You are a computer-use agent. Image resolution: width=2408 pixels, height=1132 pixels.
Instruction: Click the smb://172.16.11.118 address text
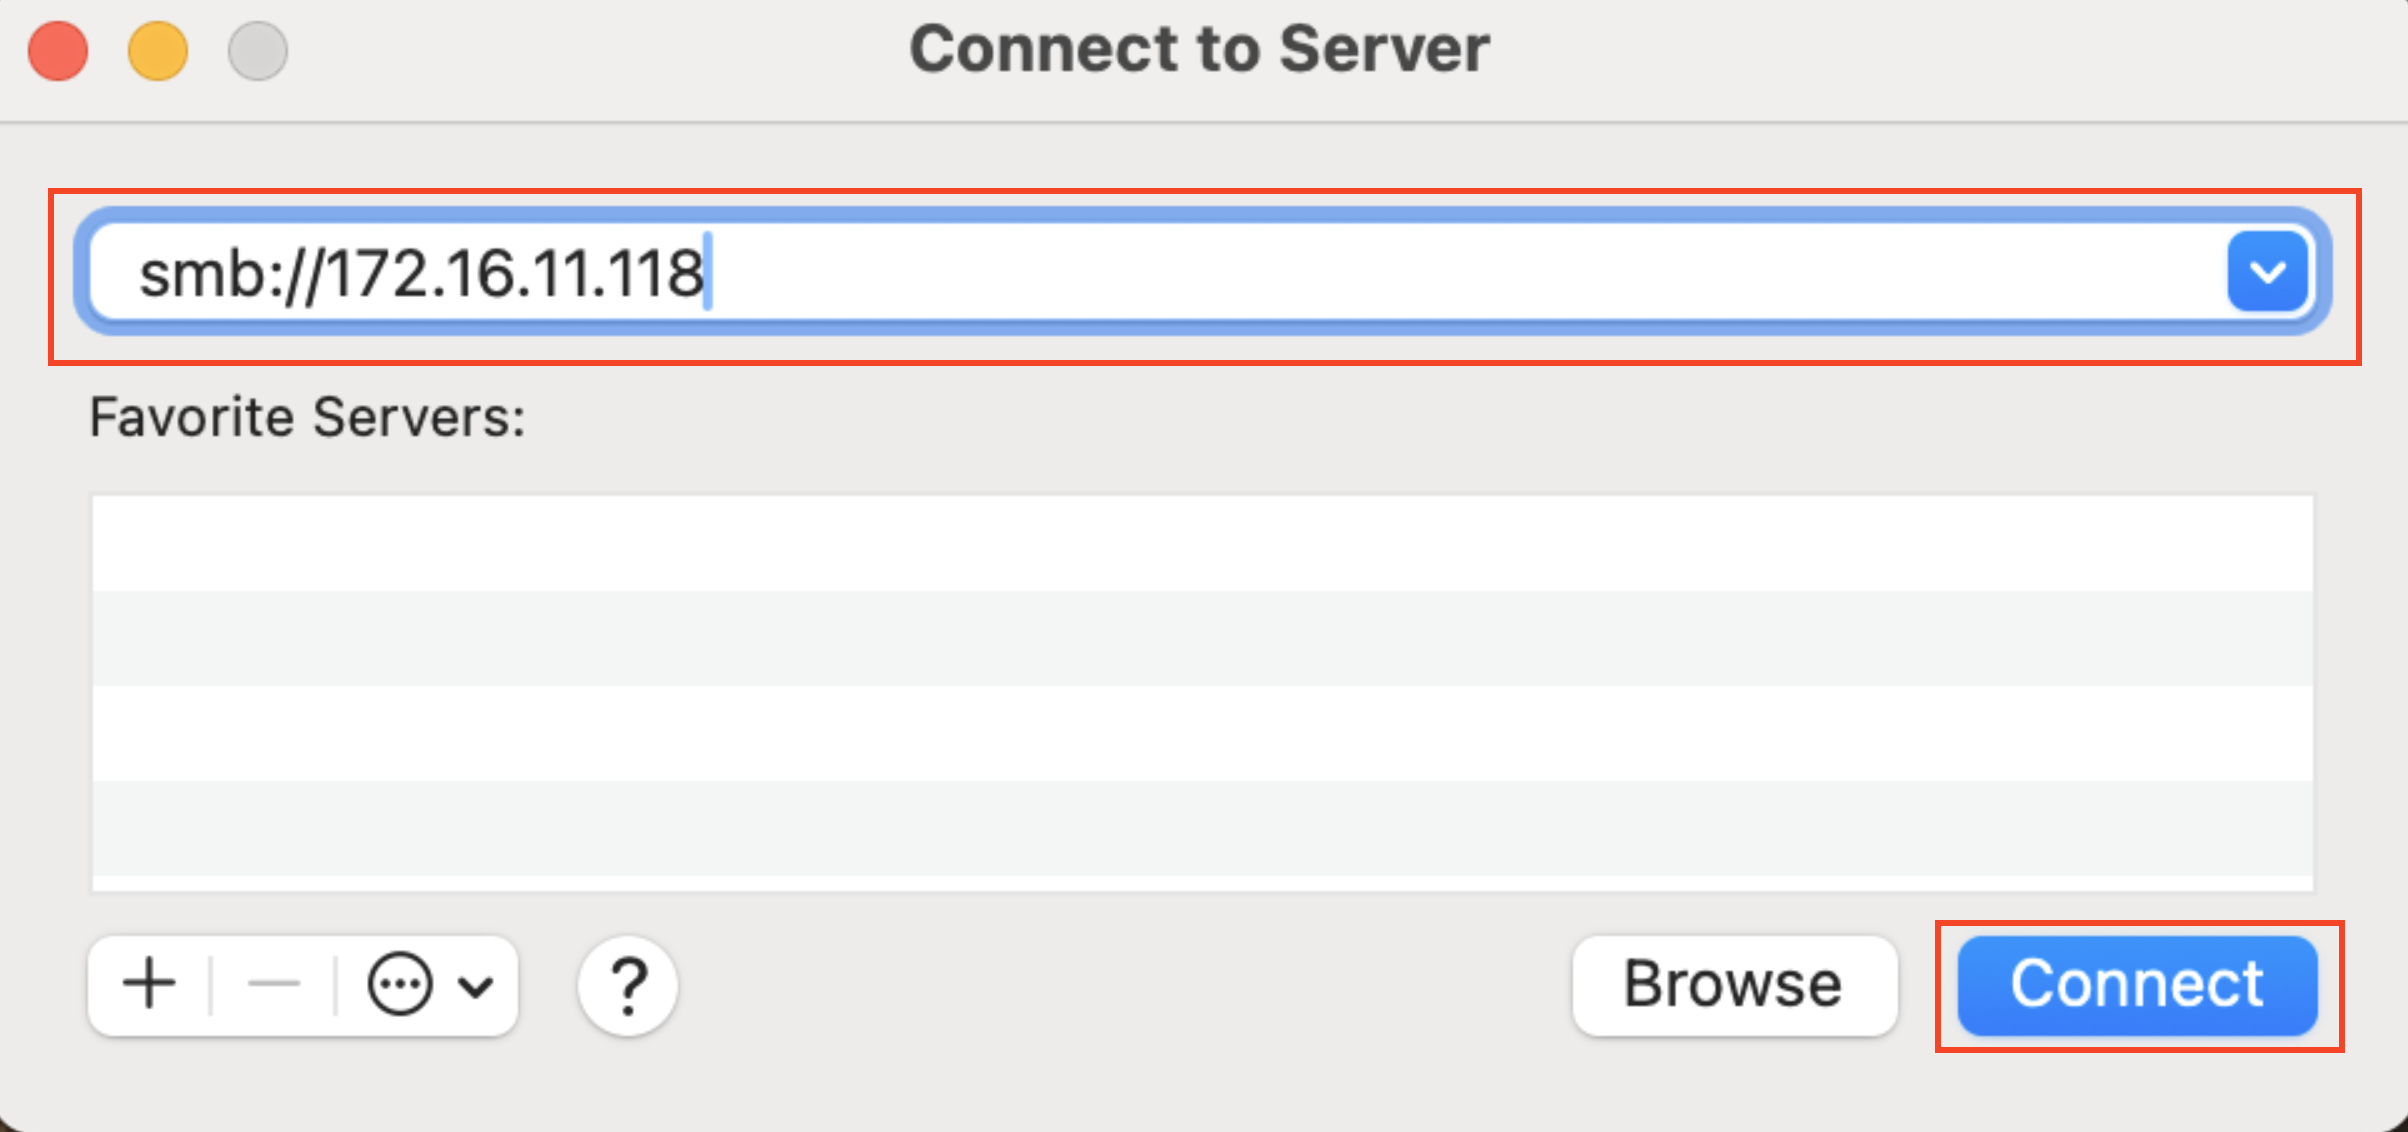tap(421, 274)
